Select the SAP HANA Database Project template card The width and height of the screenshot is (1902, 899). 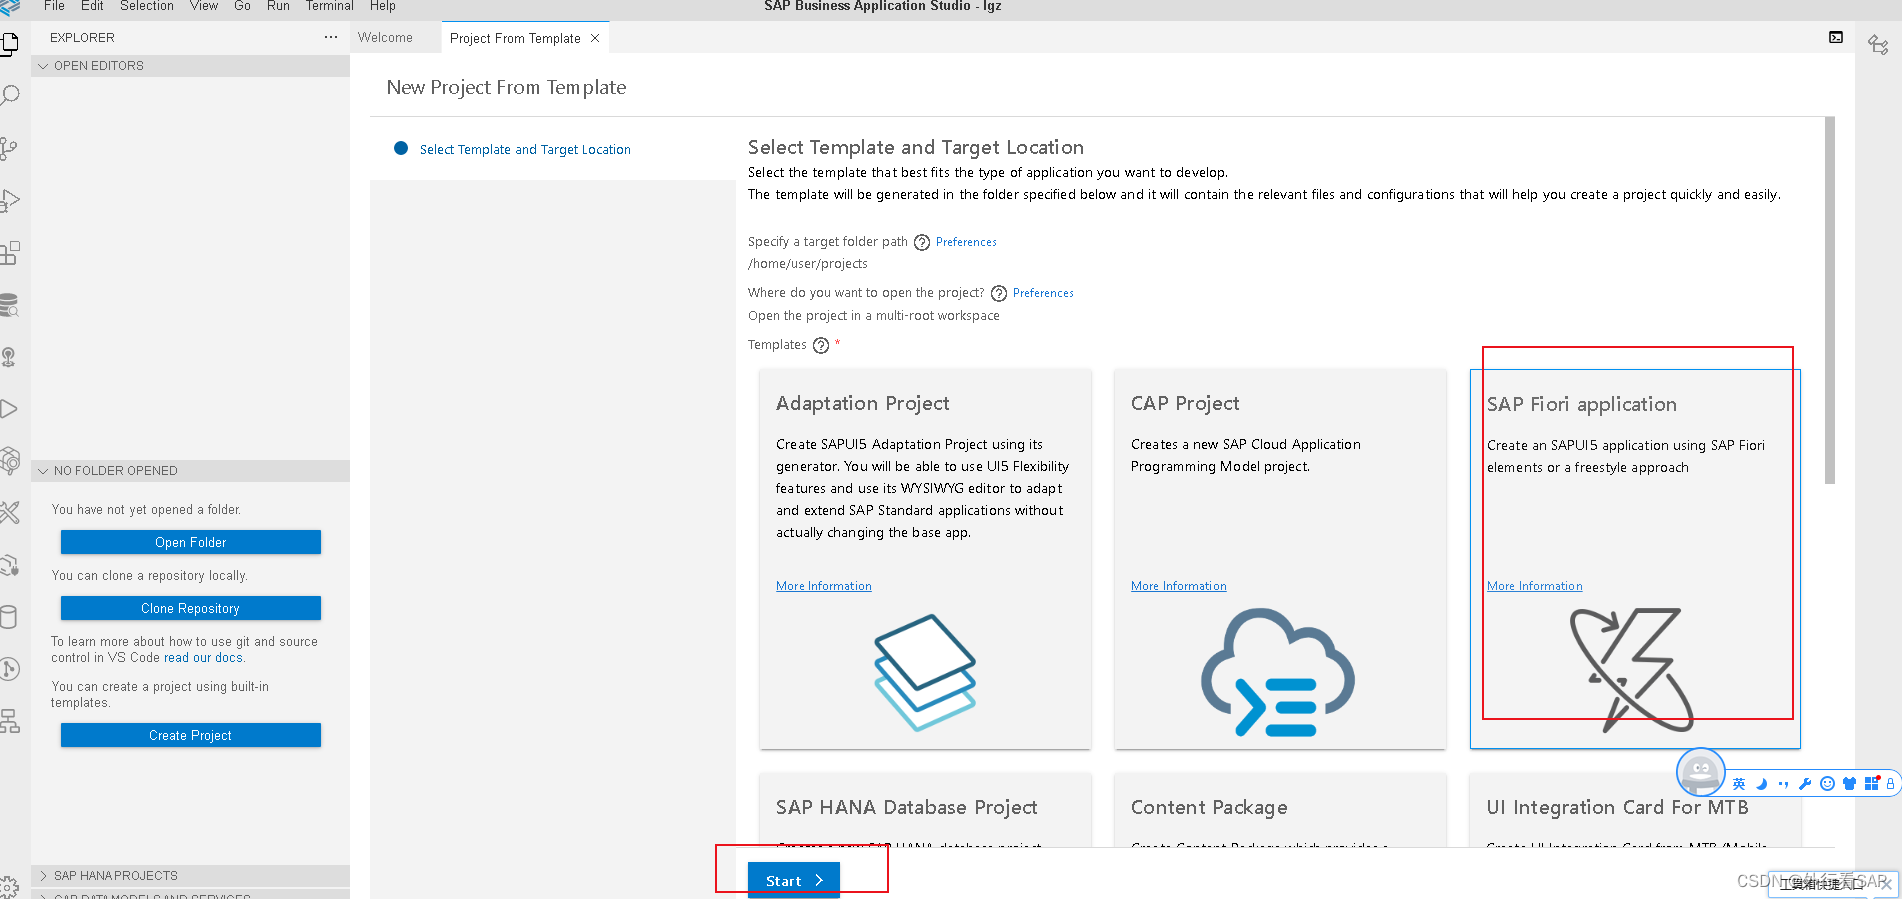[925, 810]
